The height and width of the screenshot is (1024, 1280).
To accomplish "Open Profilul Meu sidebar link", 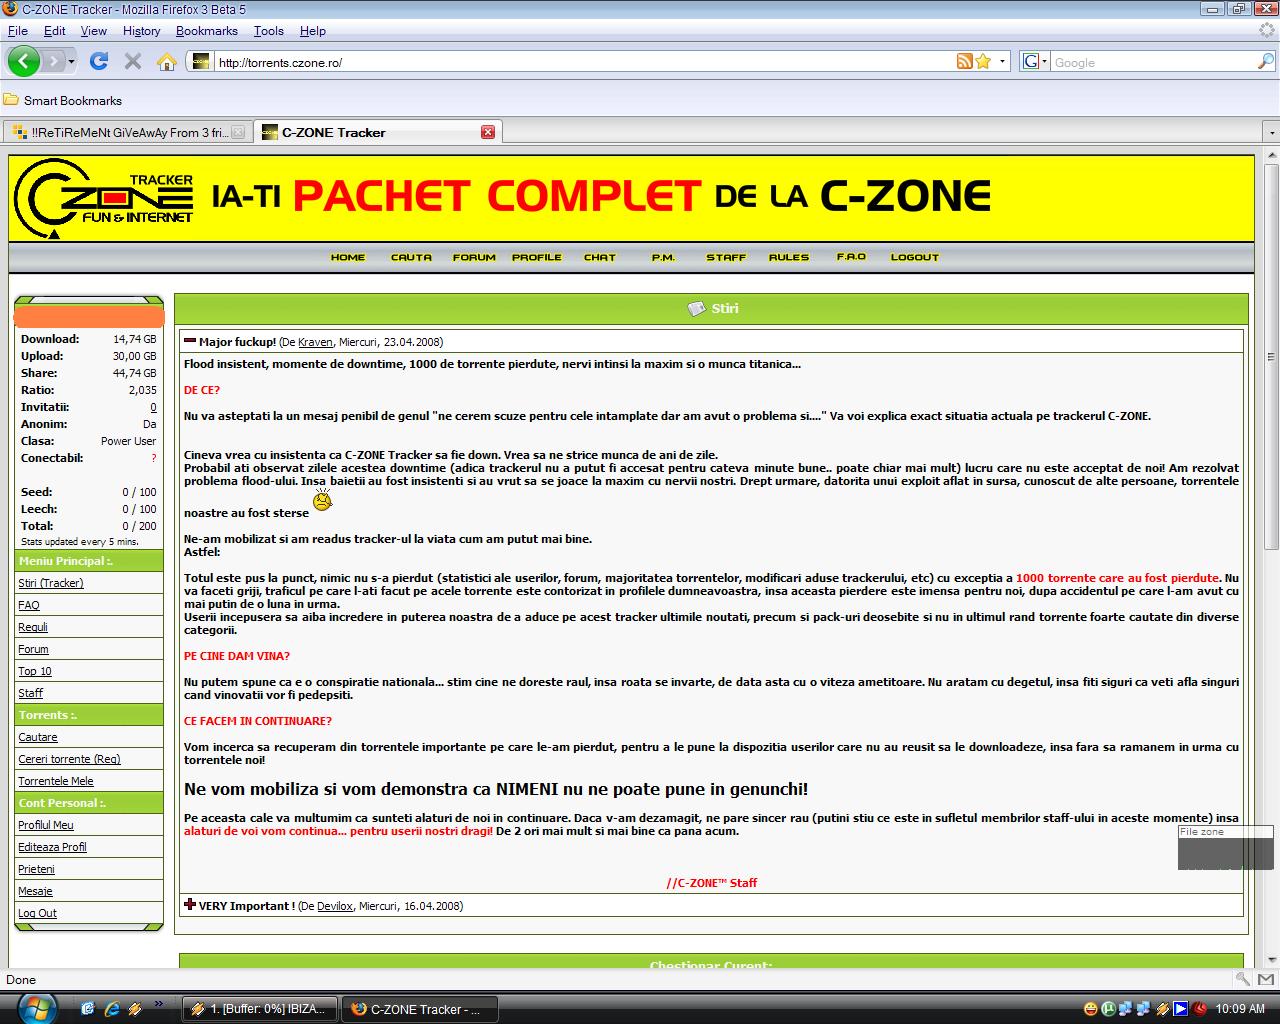I will pyautogui.click(x=46, y=825).
